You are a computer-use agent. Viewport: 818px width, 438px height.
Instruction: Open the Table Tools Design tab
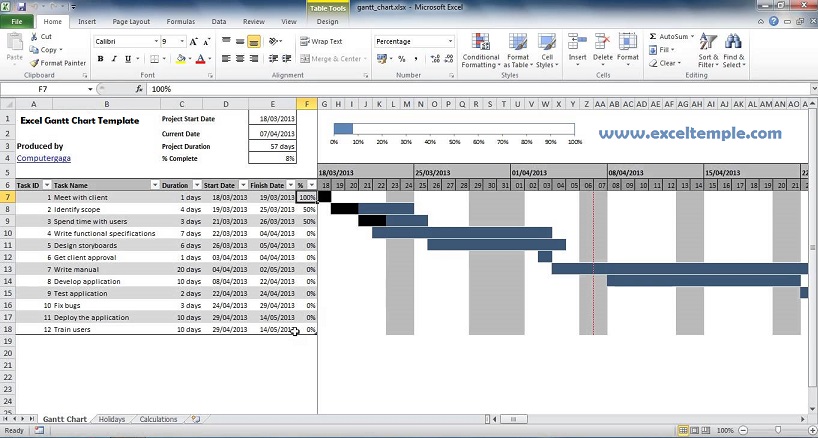[x=327, y=21]
